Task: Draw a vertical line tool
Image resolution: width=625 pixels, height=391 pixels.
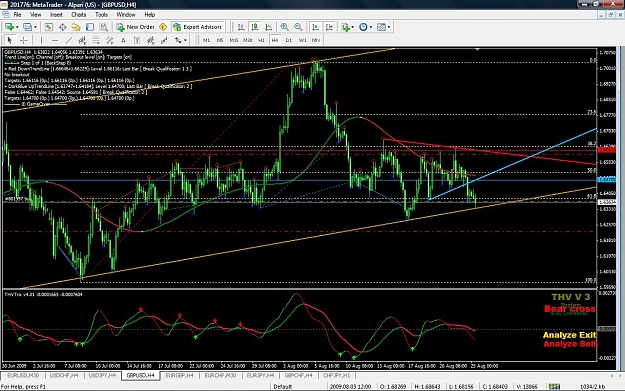Action: [x=41, y=40]
